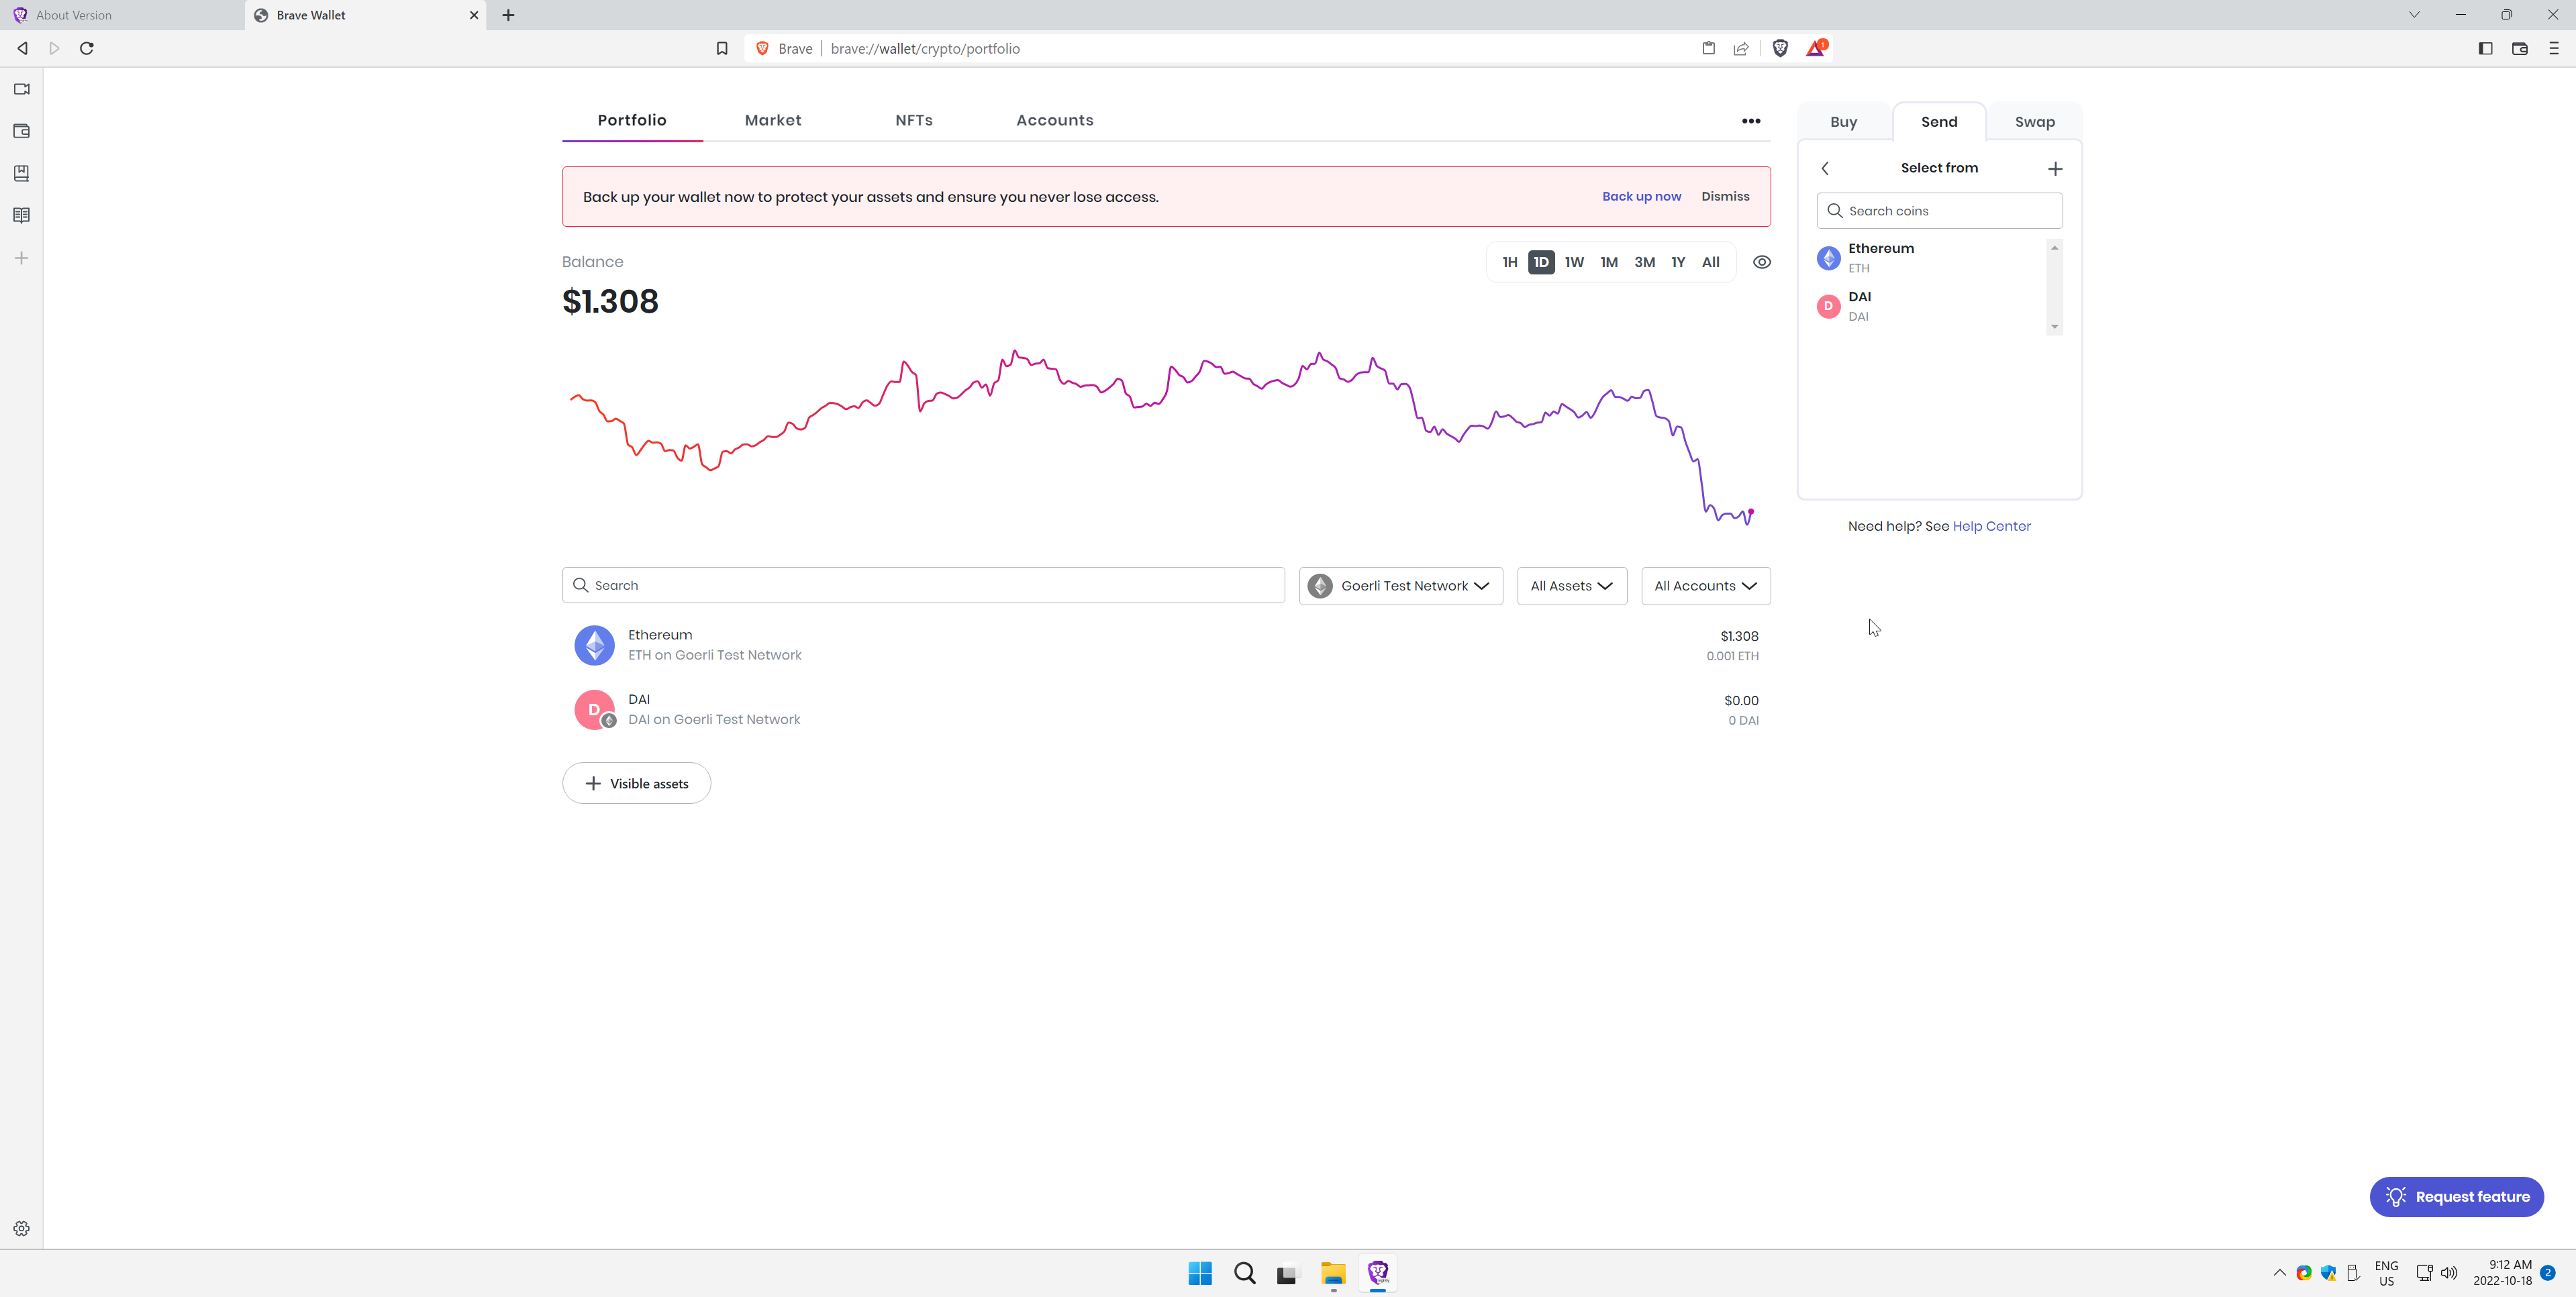Image resolution: width=2576 pixels, height=1297 pixels.
Task: Open the Brave Rewards triangle icon
Action: (1815, 48)
